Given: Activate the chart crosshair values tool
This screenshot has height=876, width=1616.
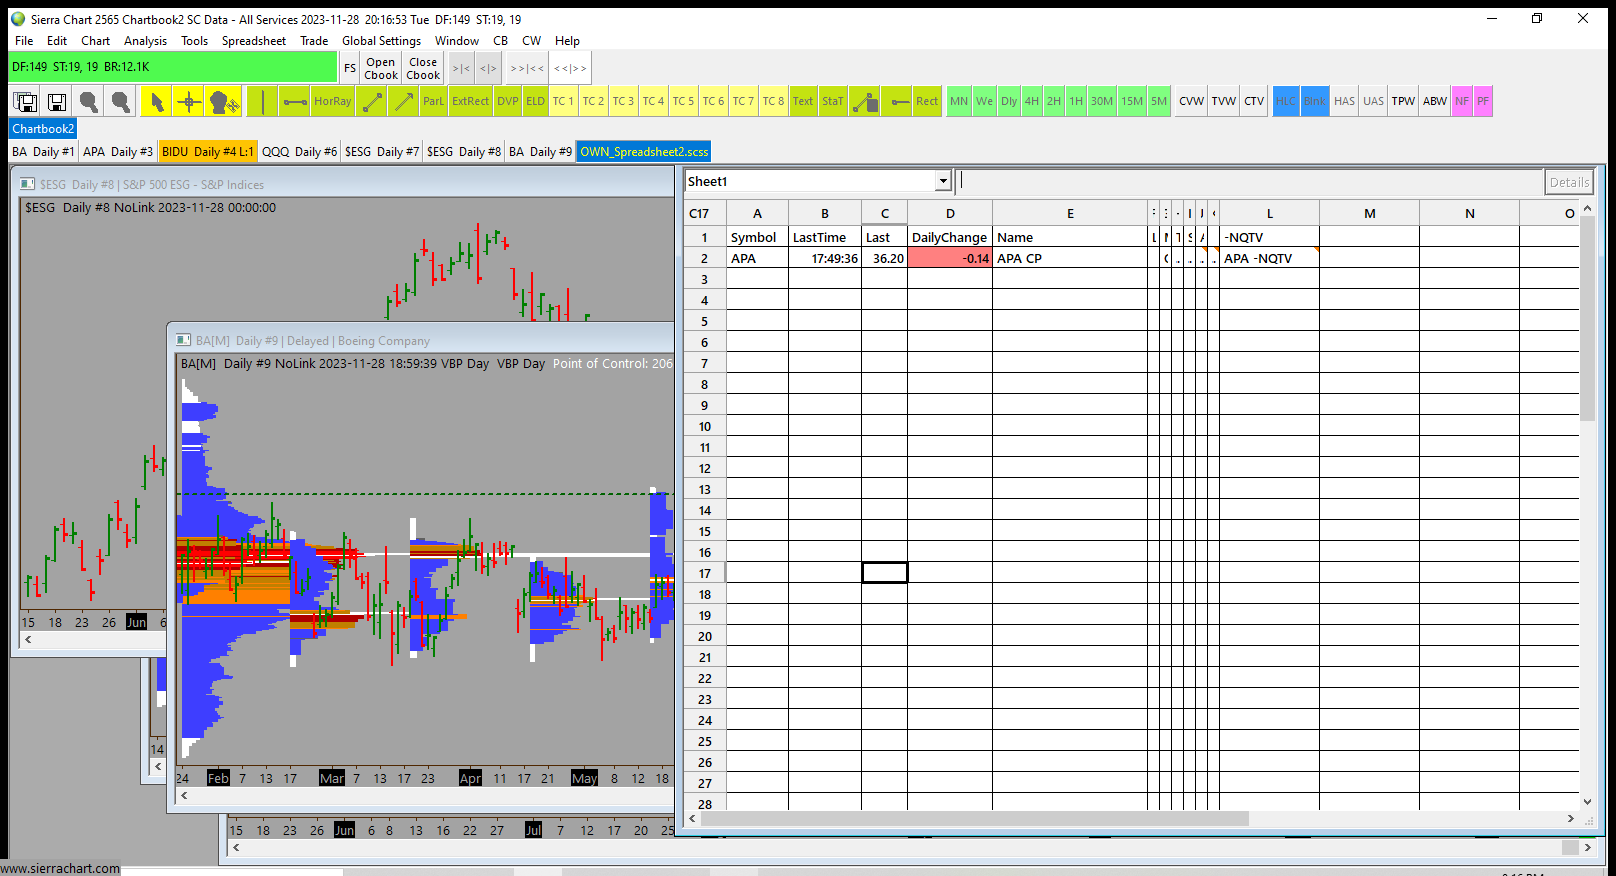Looking at the screenshot, I should [189, 101].
